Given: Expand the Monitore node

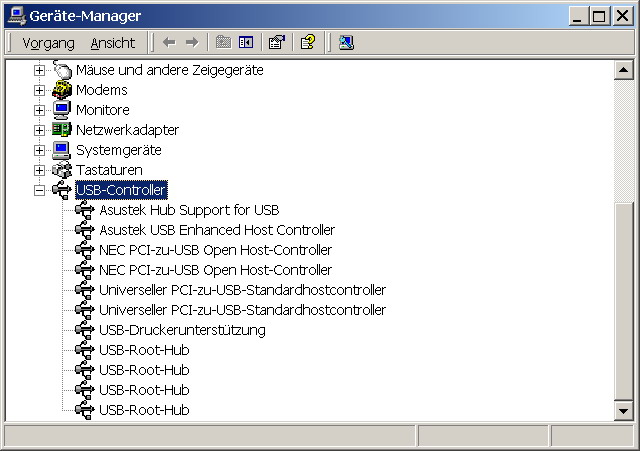Looking at the screenshot, I should 39,110.
